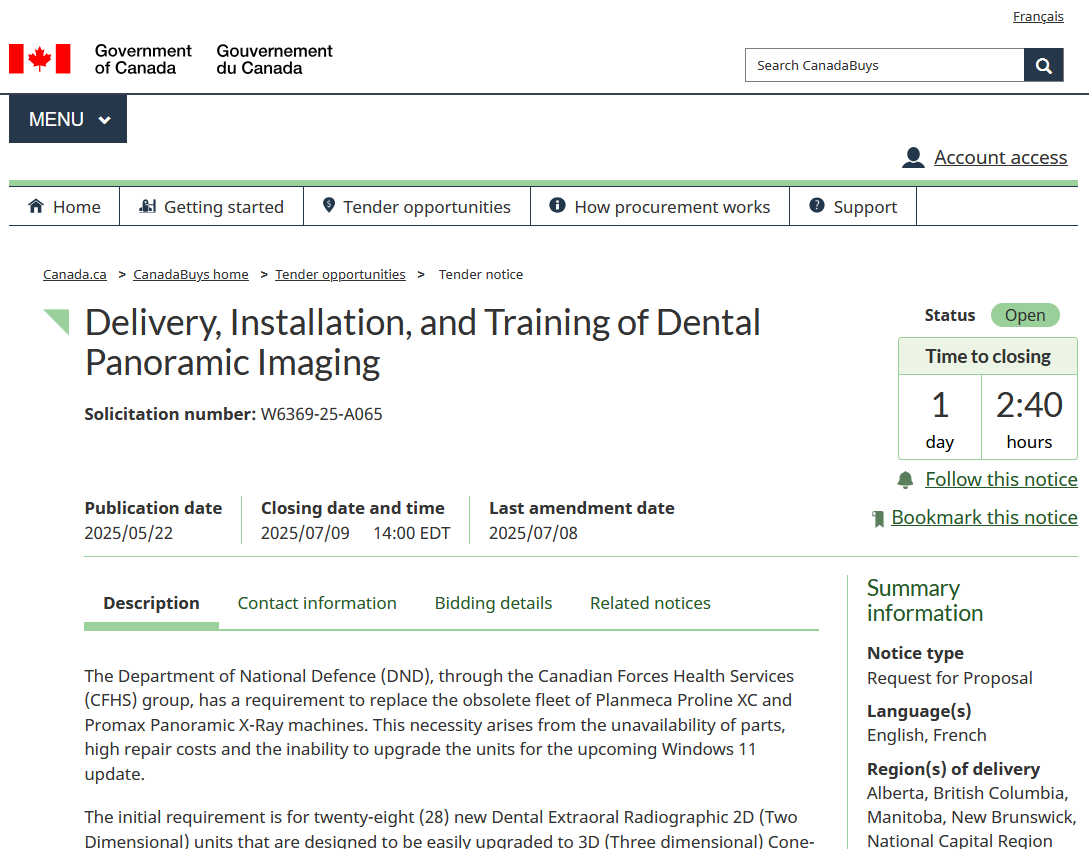The width and height of the screenshot is (1089, 849).
Task: Switch to the Bidding details tab
Action: pos(494,603)
